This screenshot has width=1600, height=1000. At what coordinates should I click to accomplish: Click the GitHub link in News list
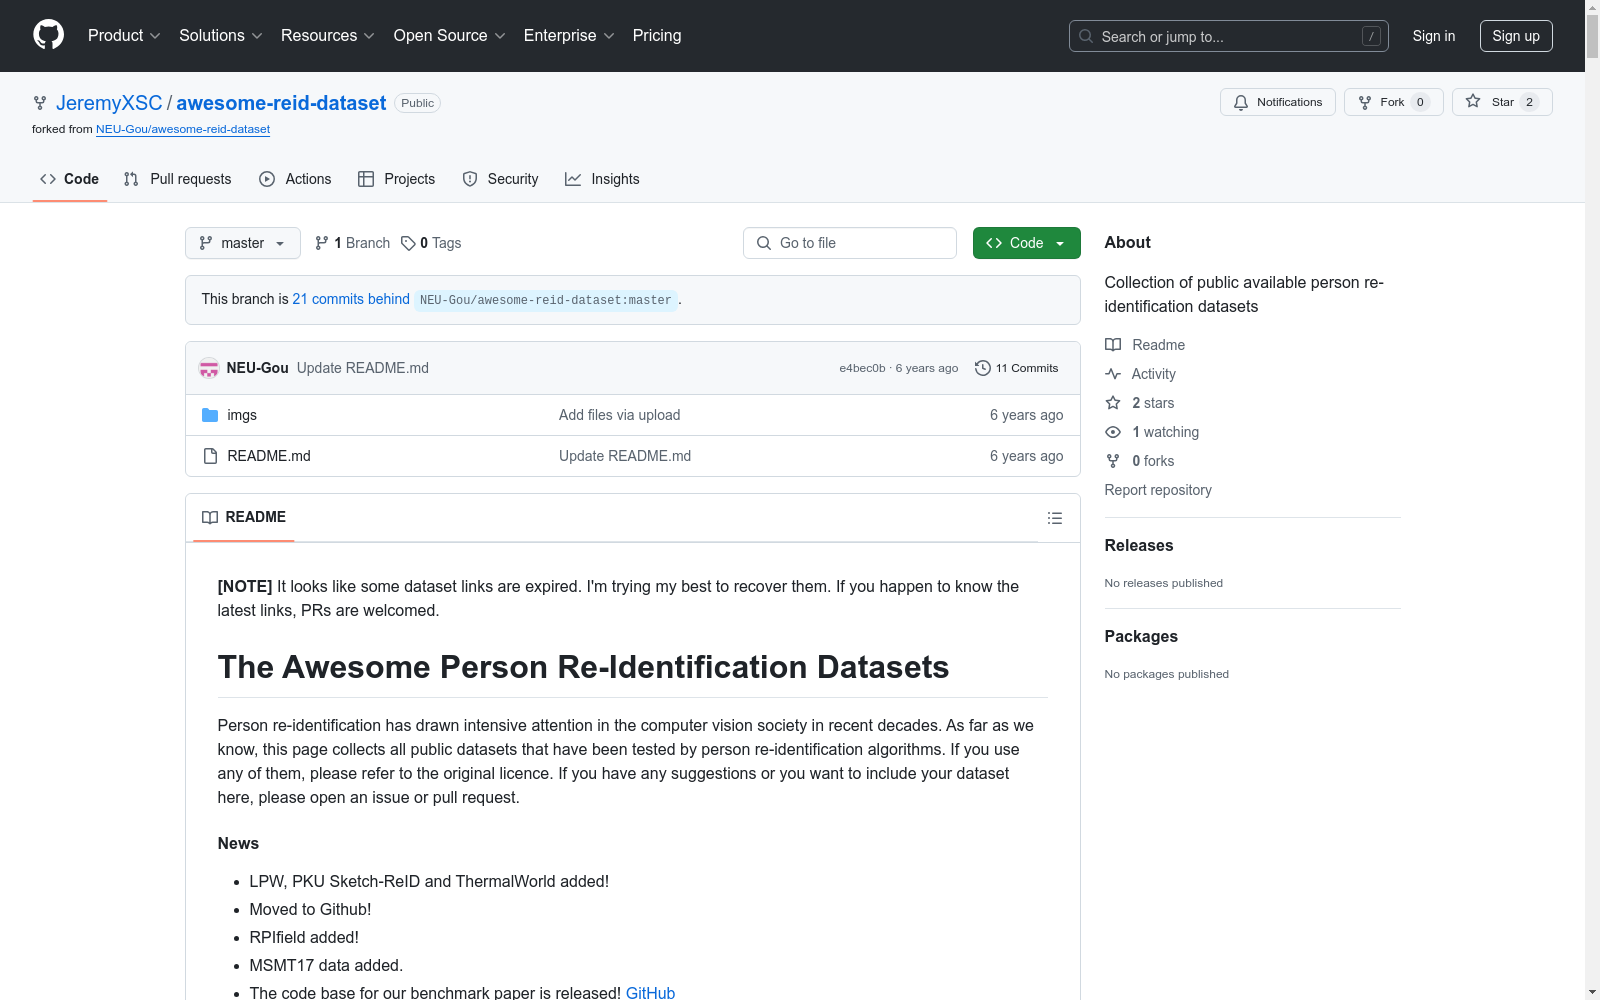650,993
